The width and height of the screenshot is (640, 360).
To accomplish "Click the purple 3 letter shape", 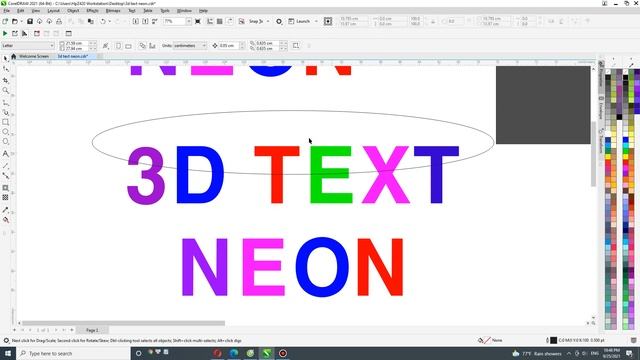I will 146,176.
